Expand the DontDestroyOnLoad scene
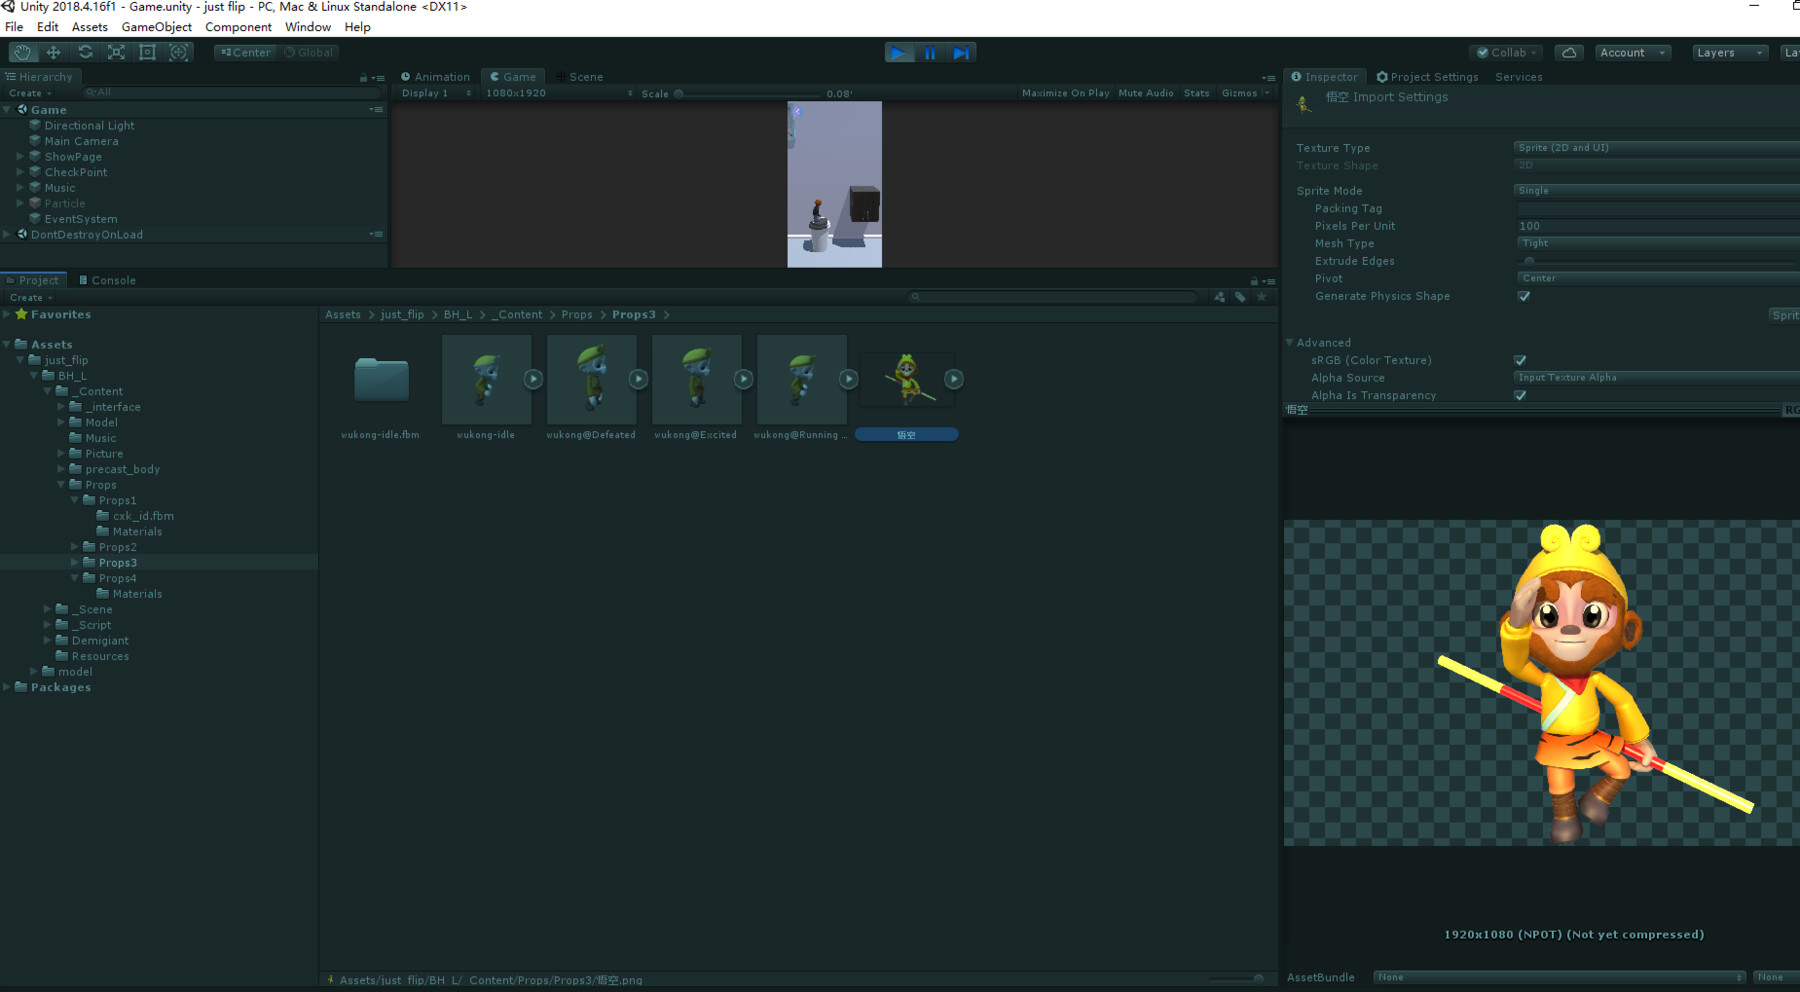Viewport: 1800px width, 992px height. 8,234
